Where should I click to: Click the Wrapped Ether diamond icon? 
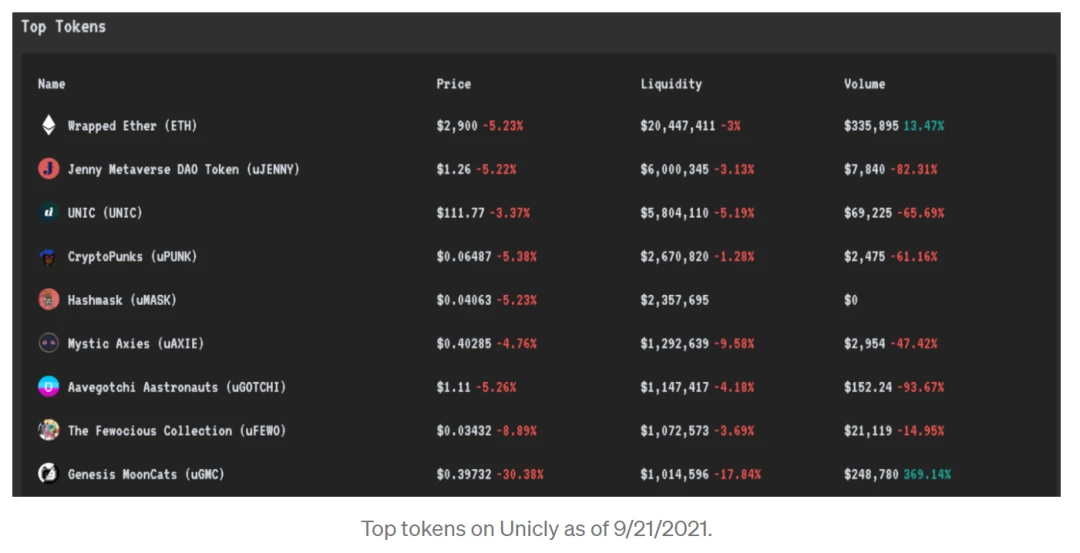(48, 125)
